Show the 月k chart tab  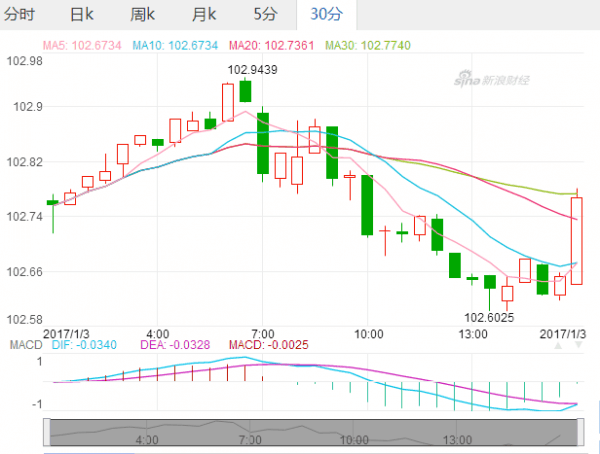pos(204,15)
